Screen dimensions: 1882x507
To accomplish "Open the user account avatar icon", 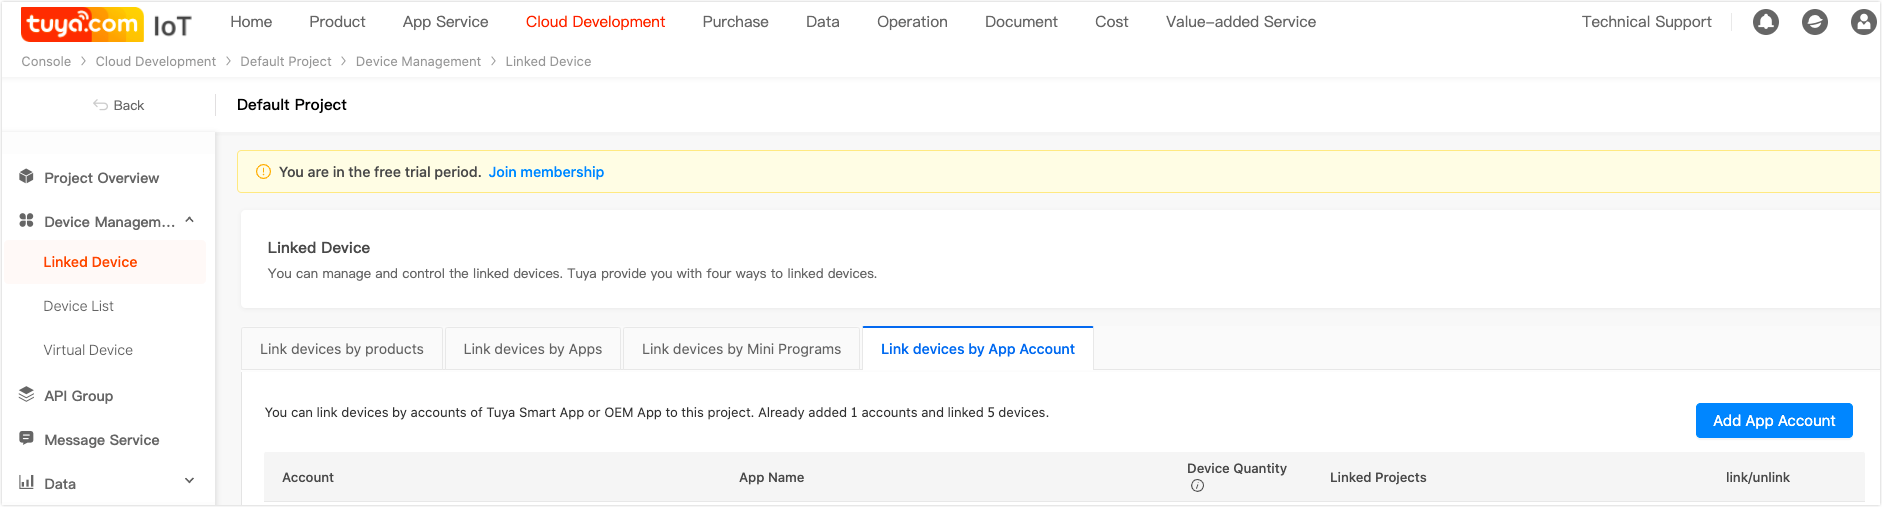I will 1863,22.
